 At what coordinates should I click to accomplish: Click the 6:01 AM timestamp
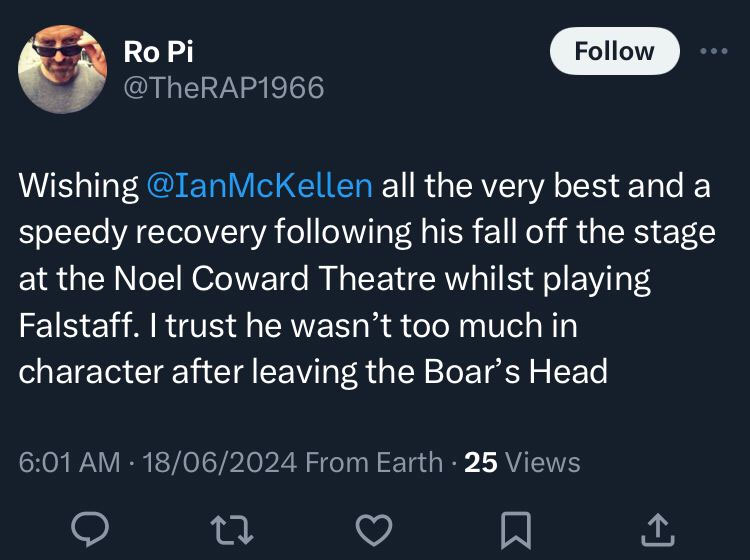tap(70, 462)
